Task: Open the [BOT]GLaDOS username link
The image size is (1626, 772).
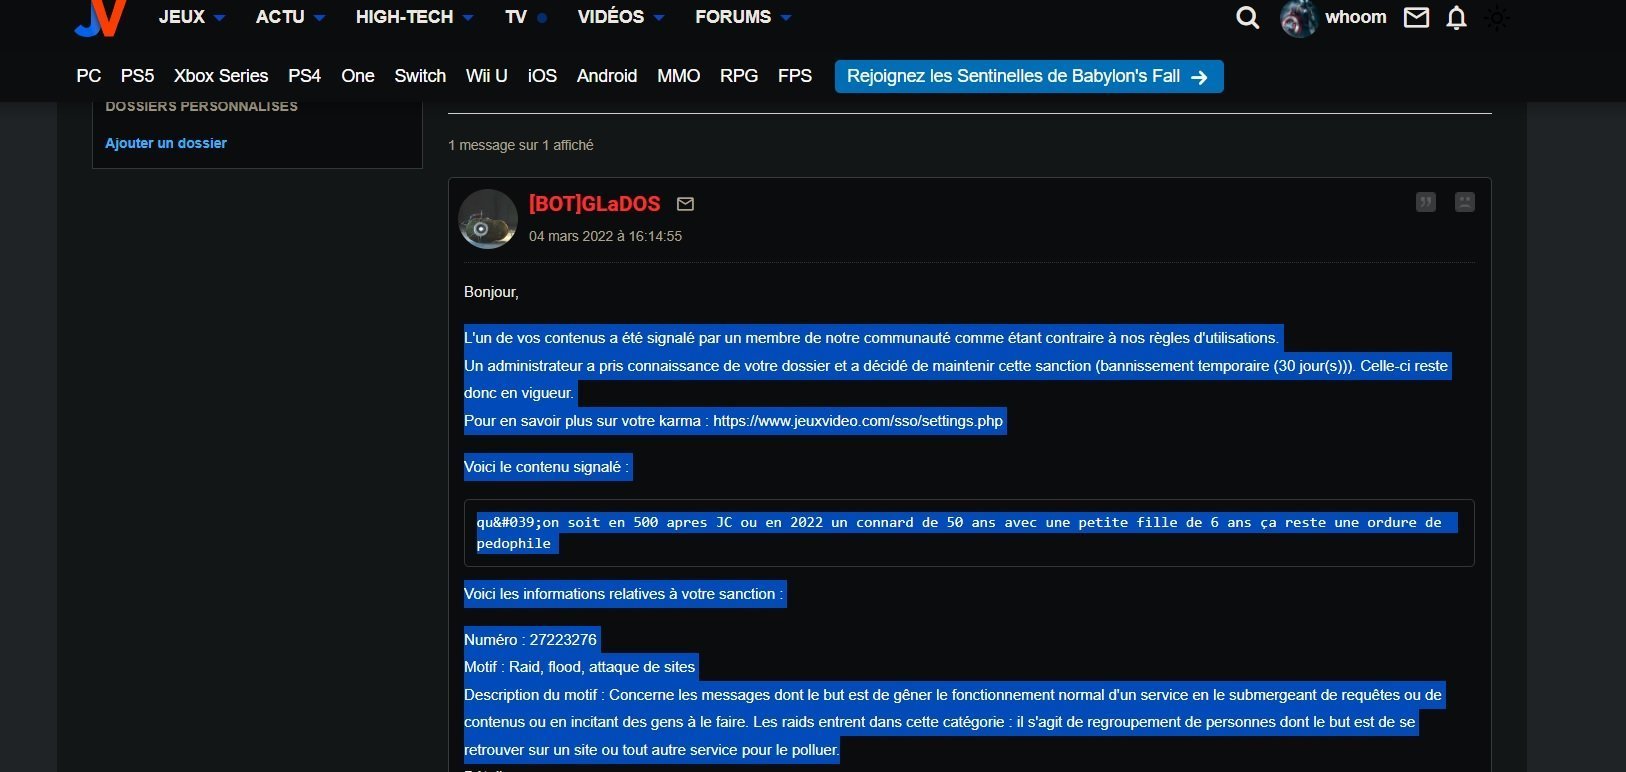Action: coord(594,204)
